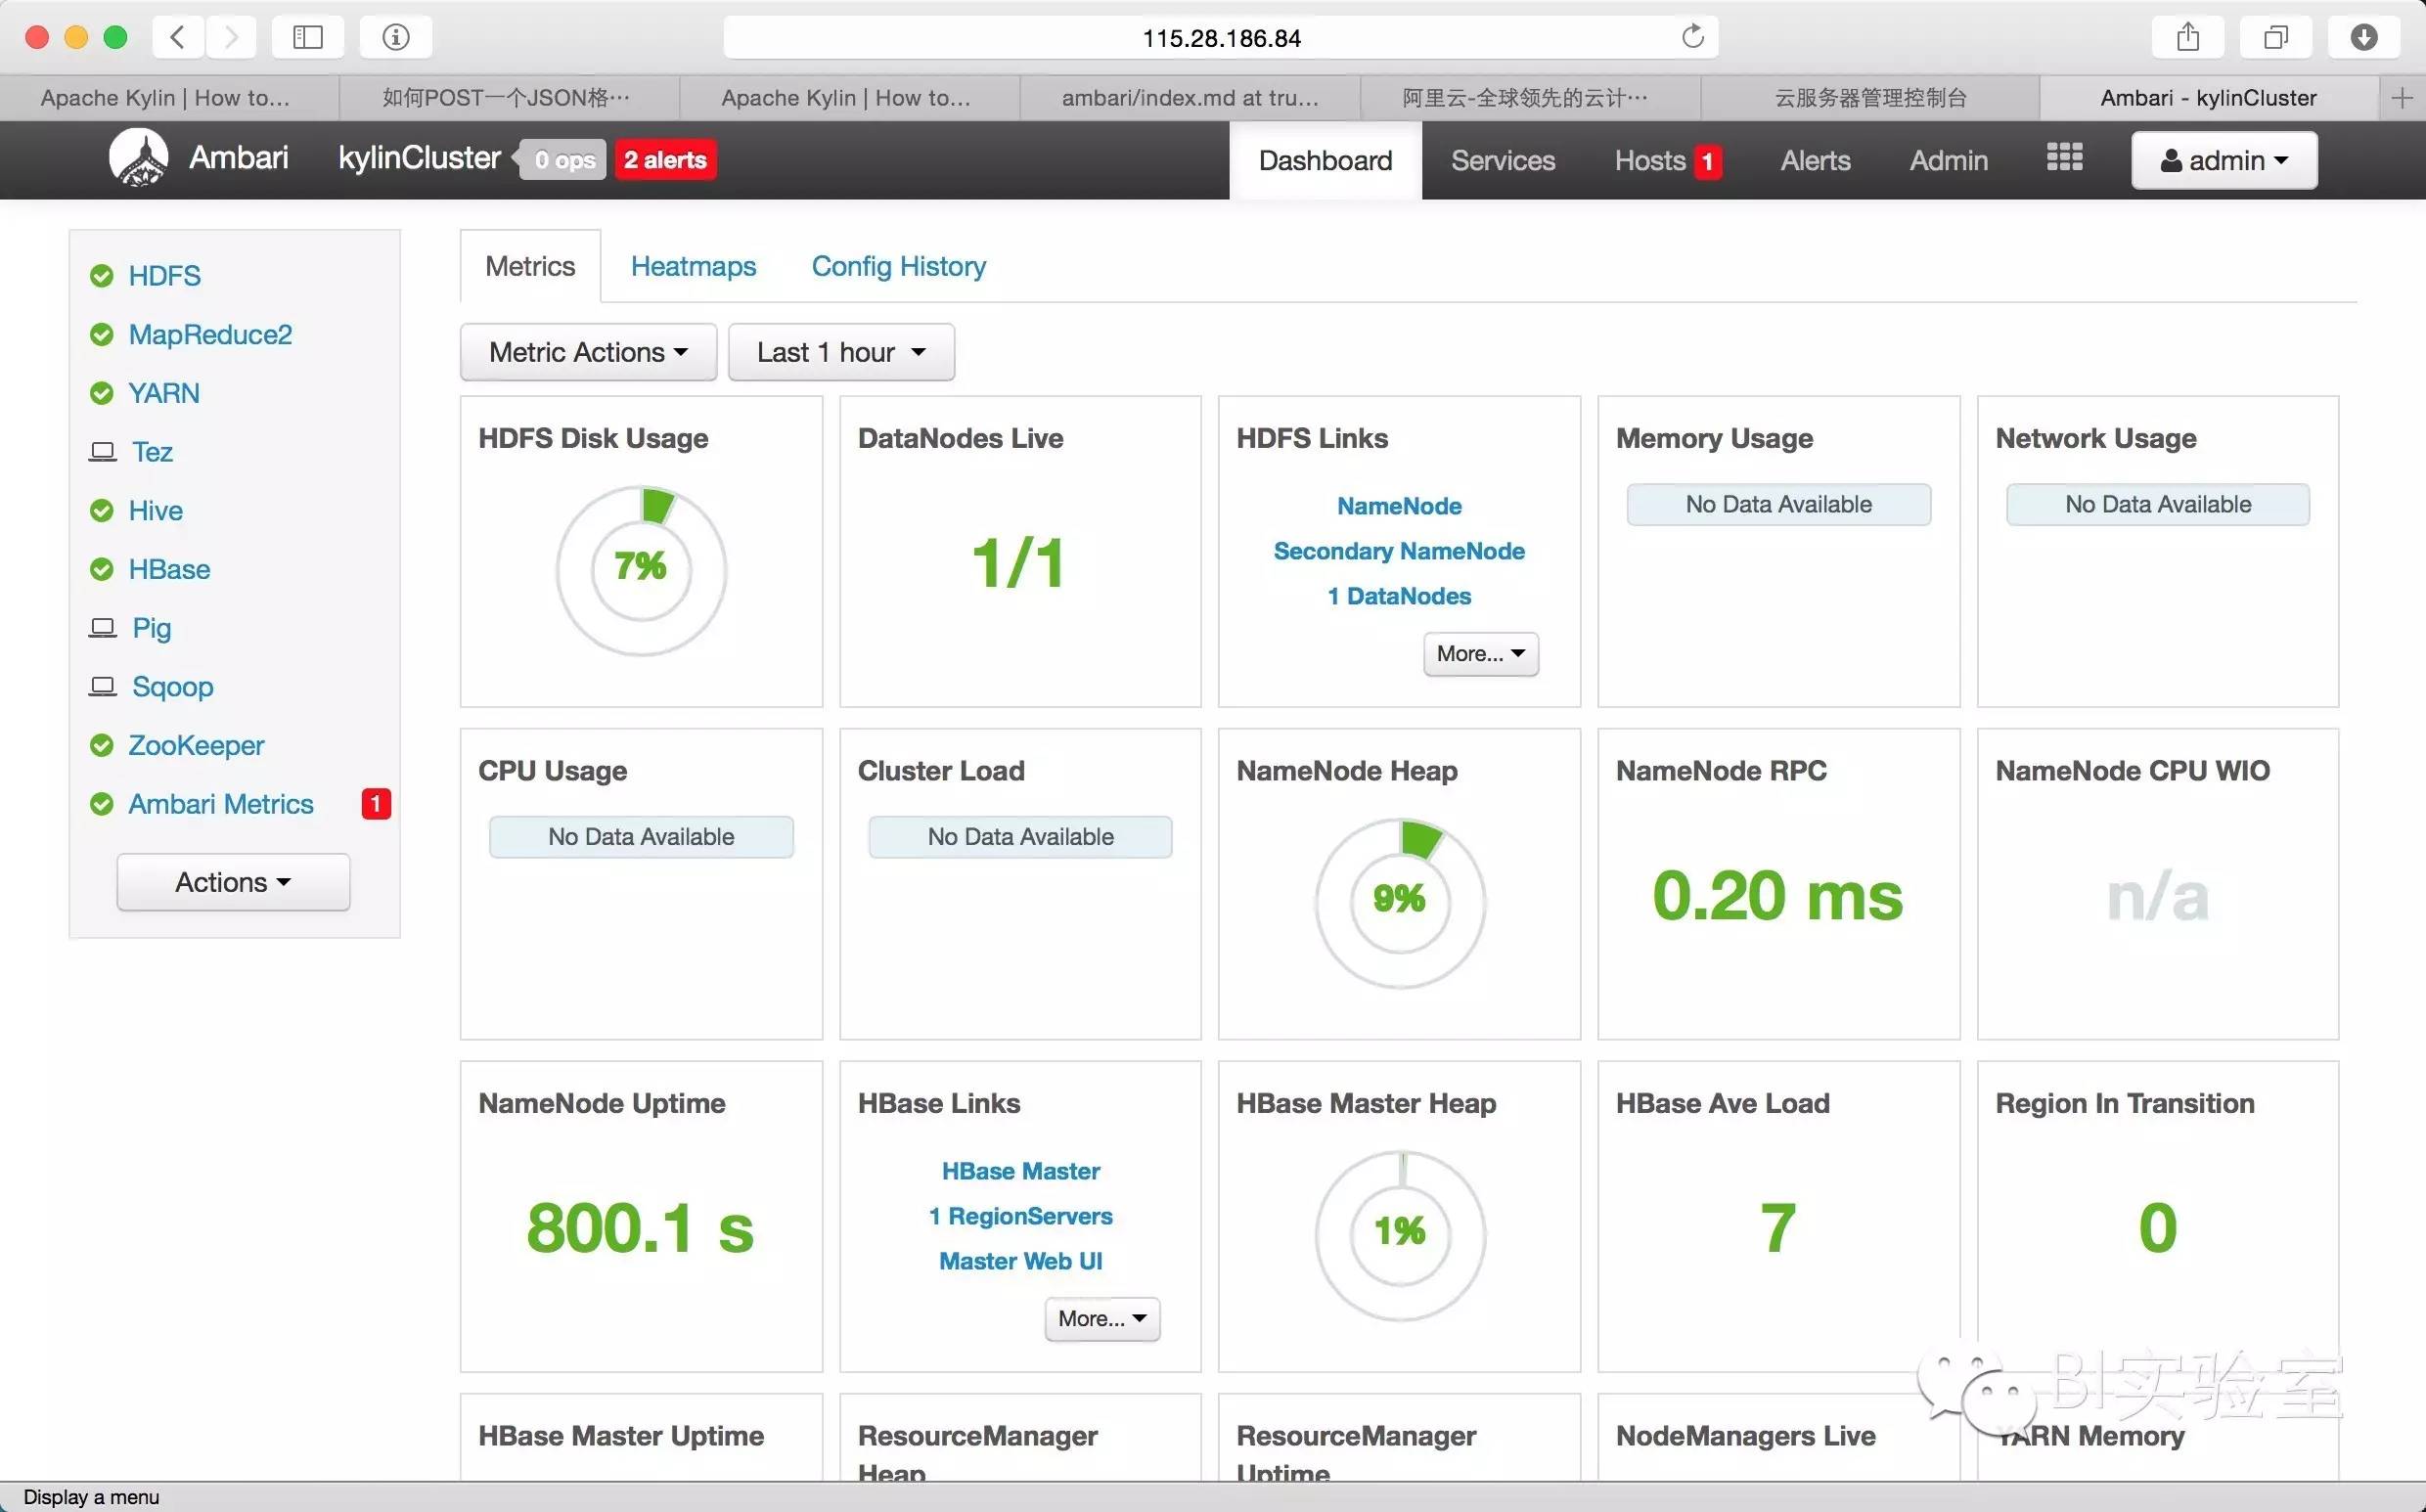This screenshot has height=1512, width=2426.
Task: Click the Ambari Metrics red alert badge
Action: tap(376, 803)
